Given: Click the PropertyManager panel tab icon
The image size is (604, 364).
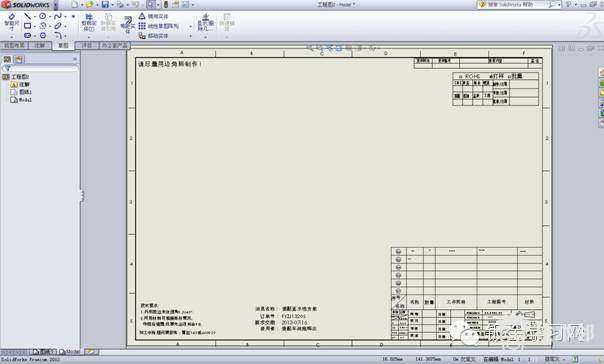Looking at the screenshot, I should click(19, 59).
